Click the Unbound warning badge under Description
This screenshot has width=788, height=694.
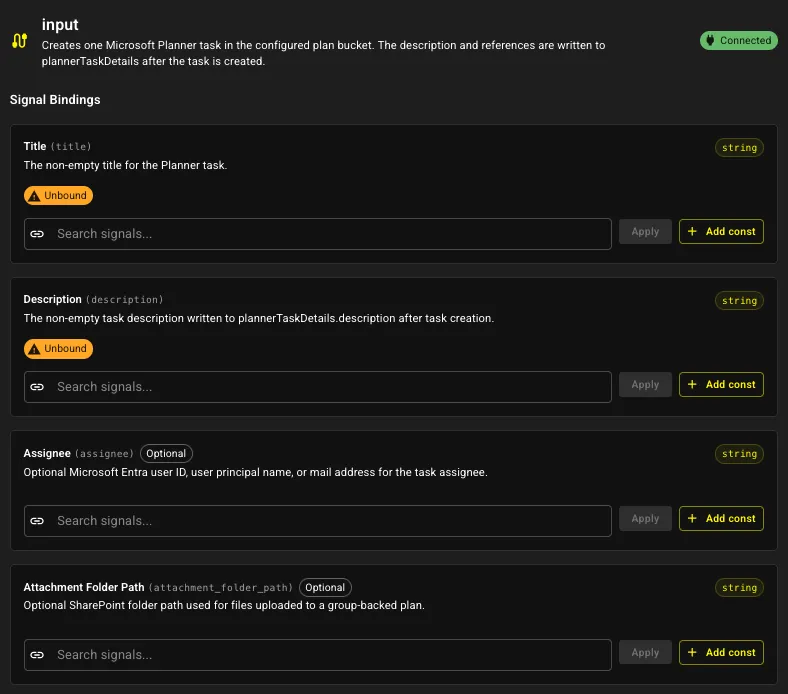click(58, 348)
